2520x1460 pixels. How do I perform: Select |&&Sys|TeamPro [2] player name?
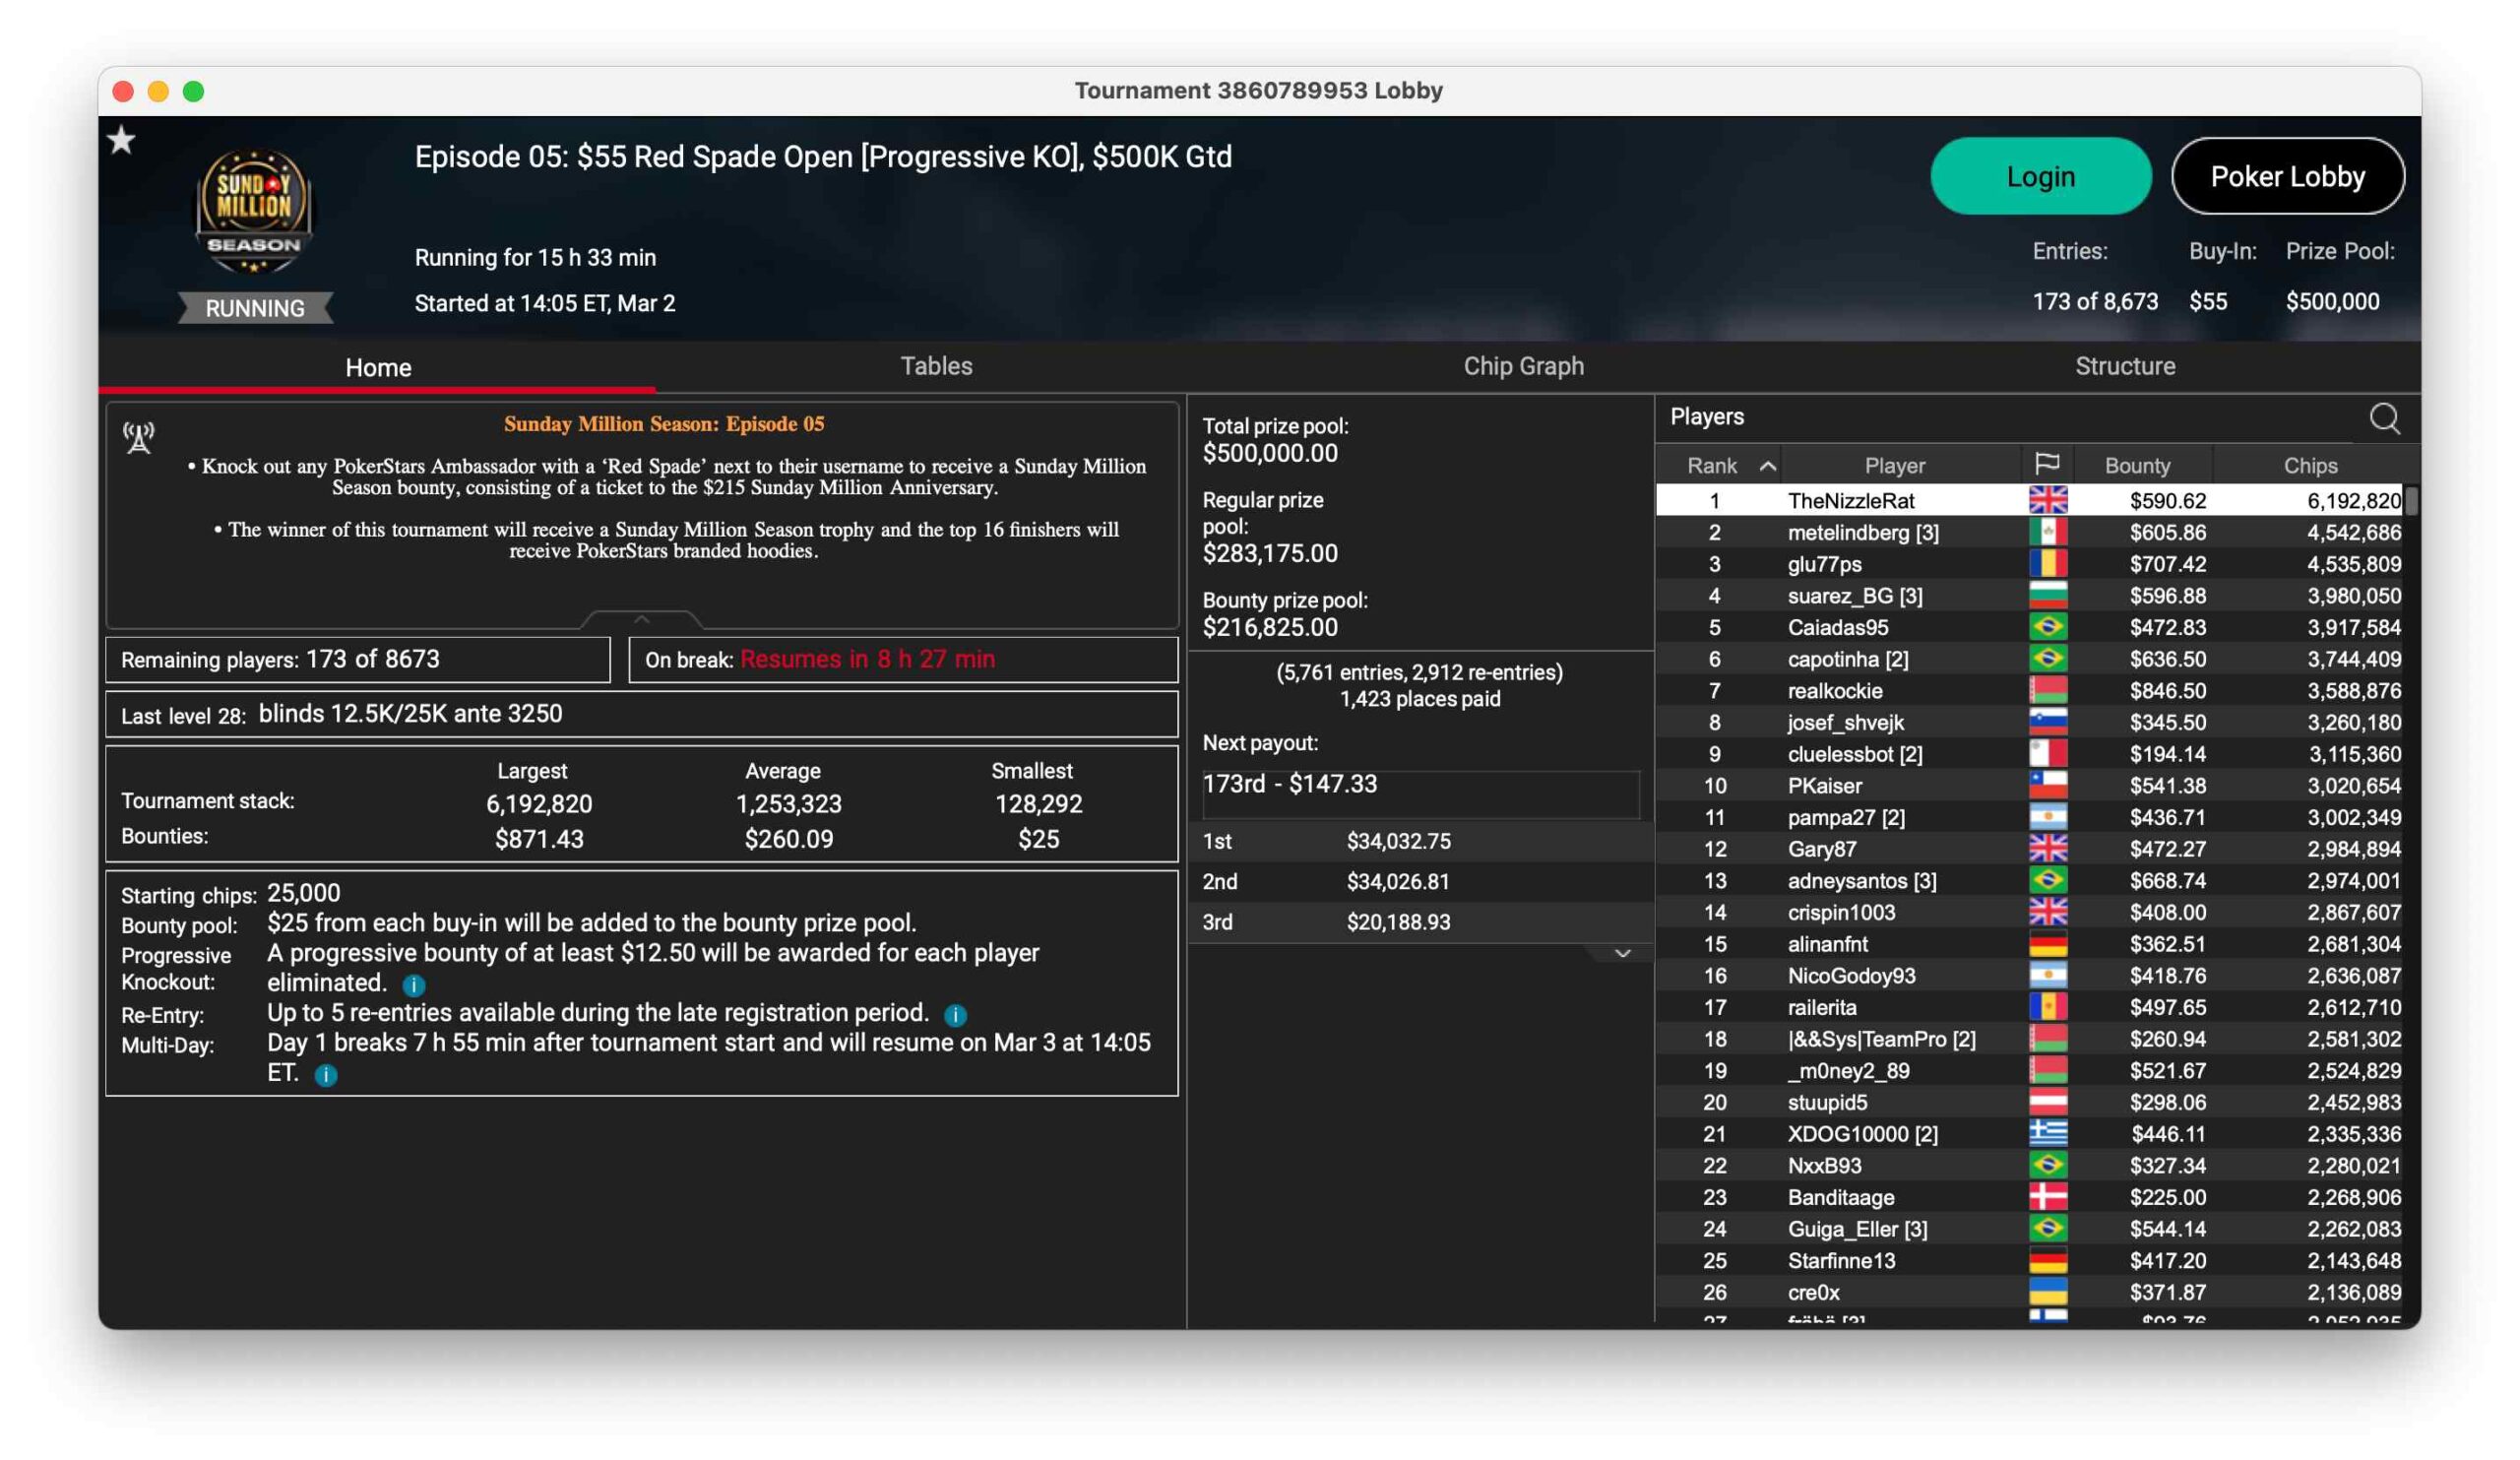[1881, 1039]
